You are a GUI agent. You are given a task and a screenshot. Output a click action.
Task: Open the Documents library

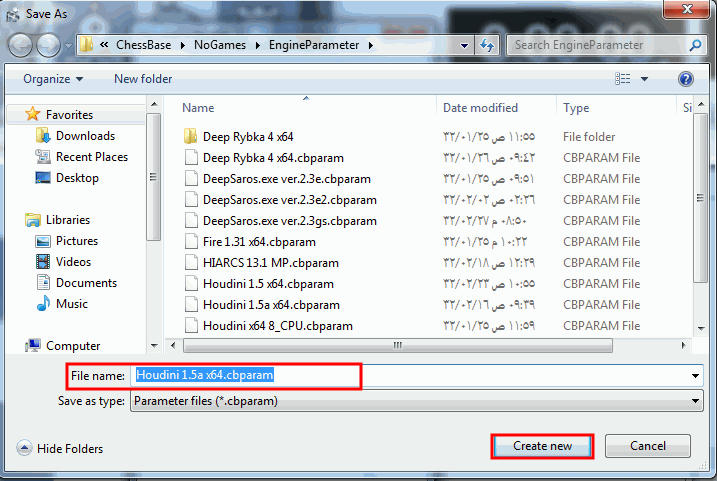[x=86, y=283]
